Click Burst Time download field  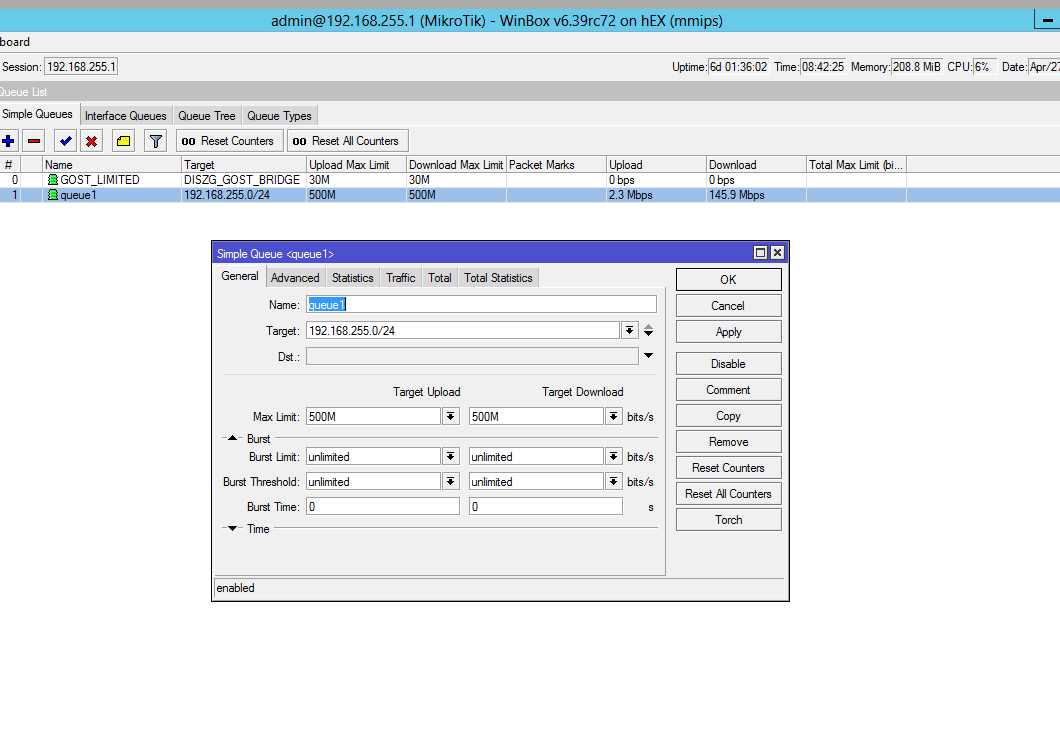(x=546, y=506)
